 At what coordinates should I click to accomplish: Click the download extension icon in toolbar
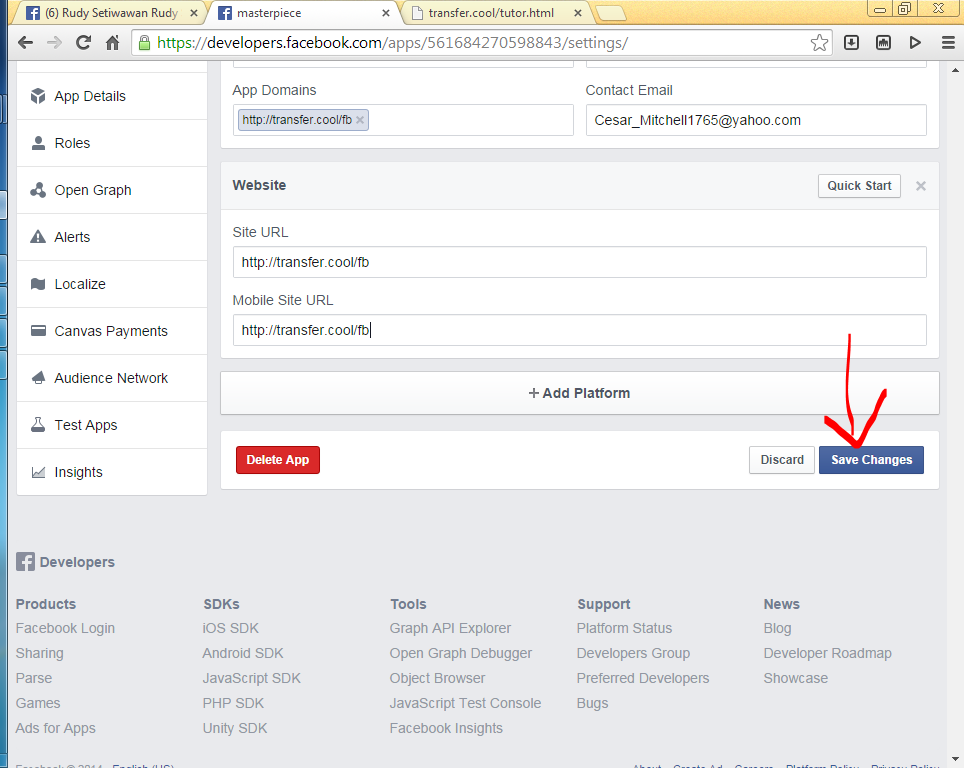click(851, 42)
